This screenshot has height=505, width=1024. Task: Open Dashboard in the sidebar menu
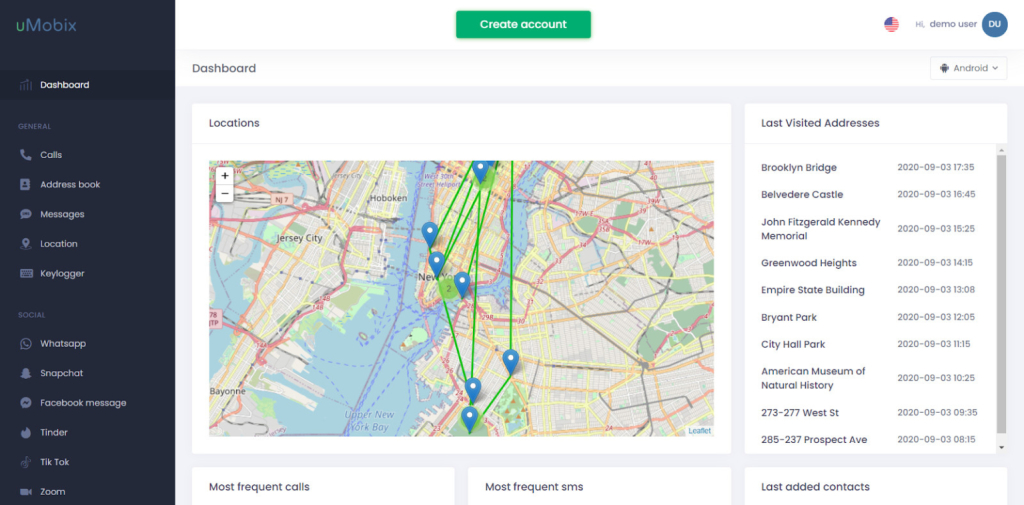pyautogui.click(x=64, y=85)
